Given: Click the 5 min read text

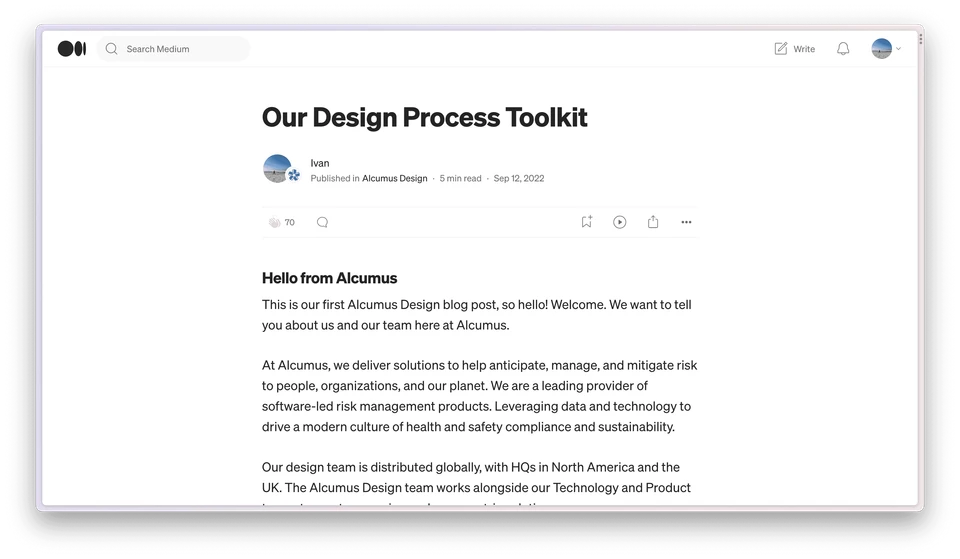Looking at the screenshot, I should tap(460, 178).
